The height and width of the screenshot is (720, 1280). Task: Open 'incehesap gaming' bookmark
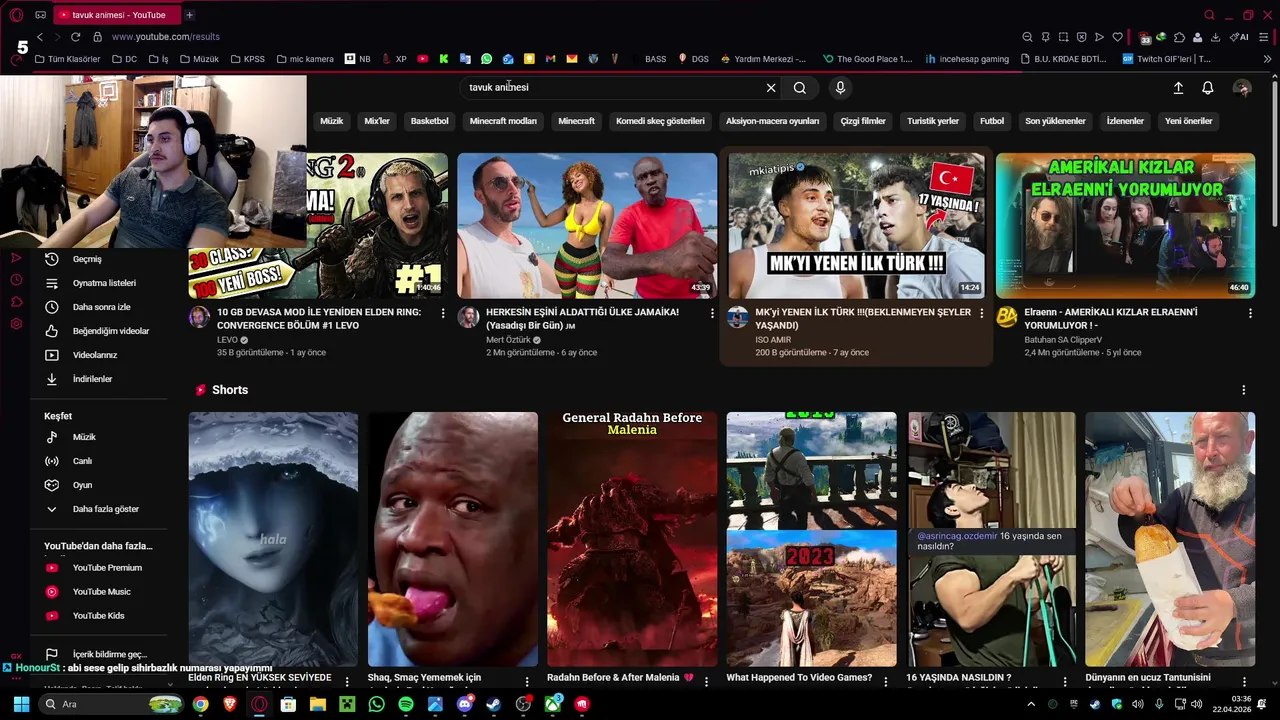(967, 59)
